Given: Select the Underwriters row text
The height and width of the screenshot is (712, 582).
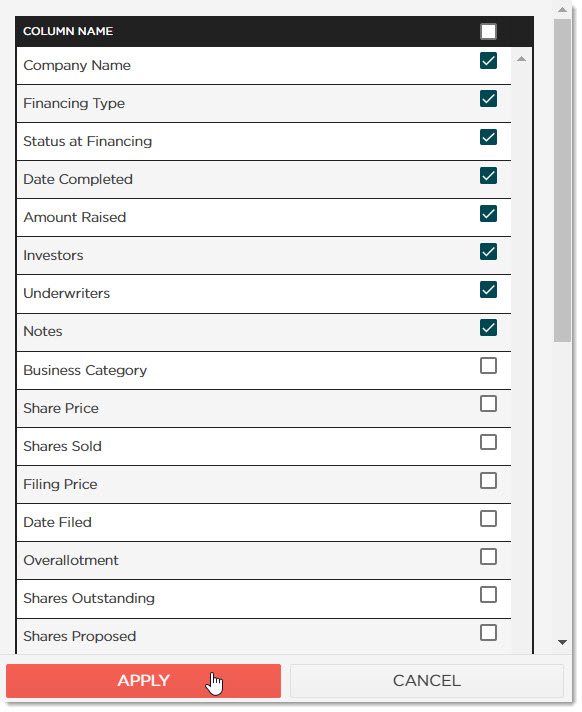Looking at the screenshot, I should point(67,293).
